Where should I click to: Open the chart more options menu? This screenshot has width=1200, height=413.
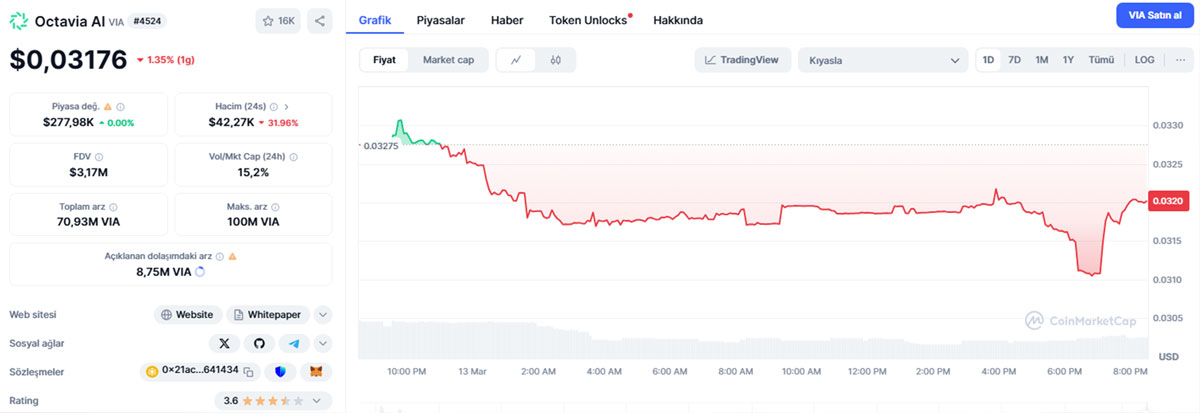coord(1180,60)
